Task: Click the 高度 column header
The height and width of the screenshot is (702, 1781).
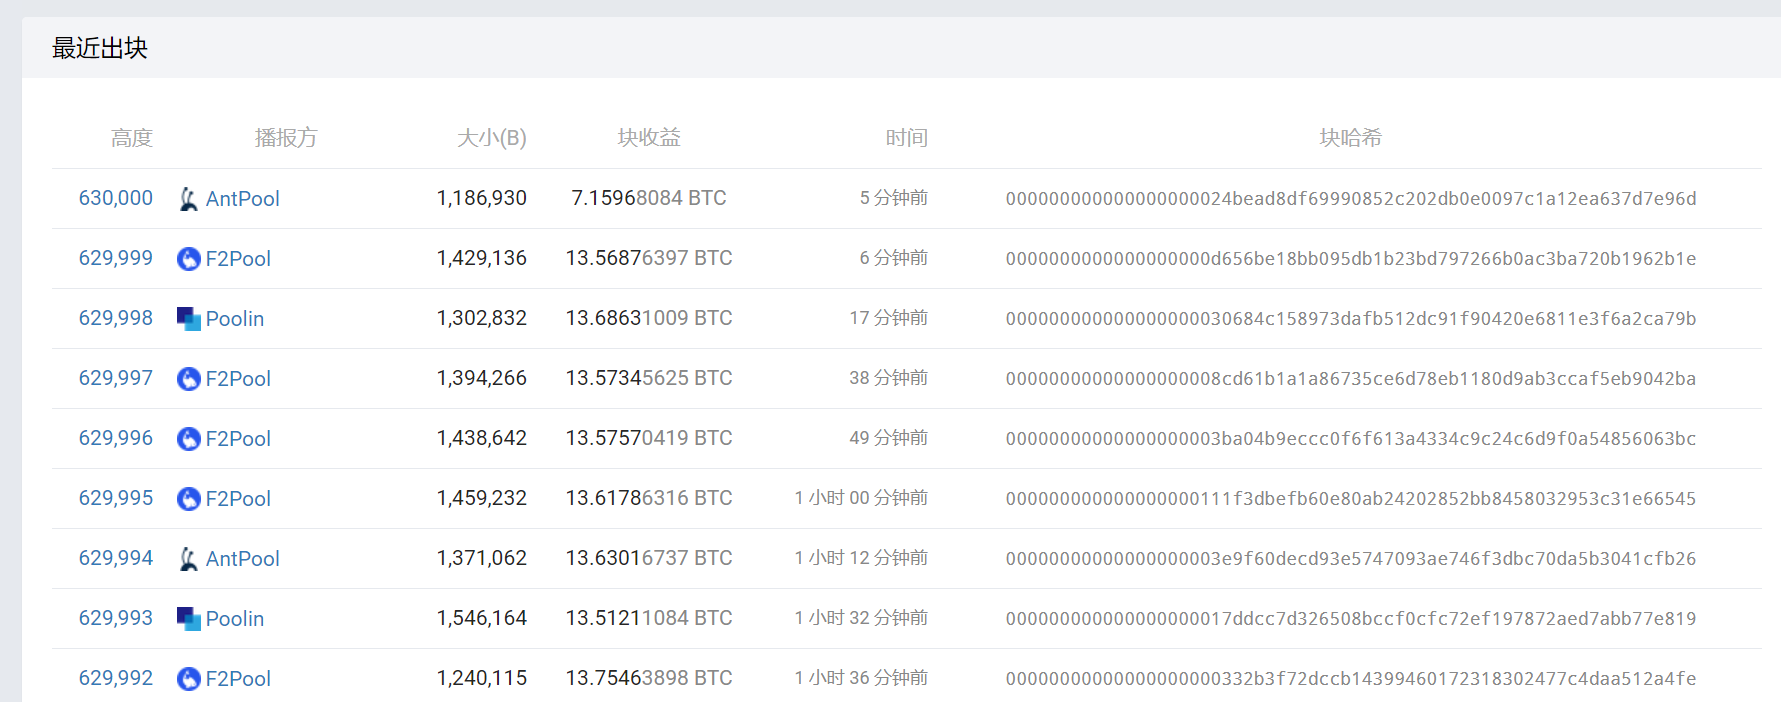Action: 132,138
